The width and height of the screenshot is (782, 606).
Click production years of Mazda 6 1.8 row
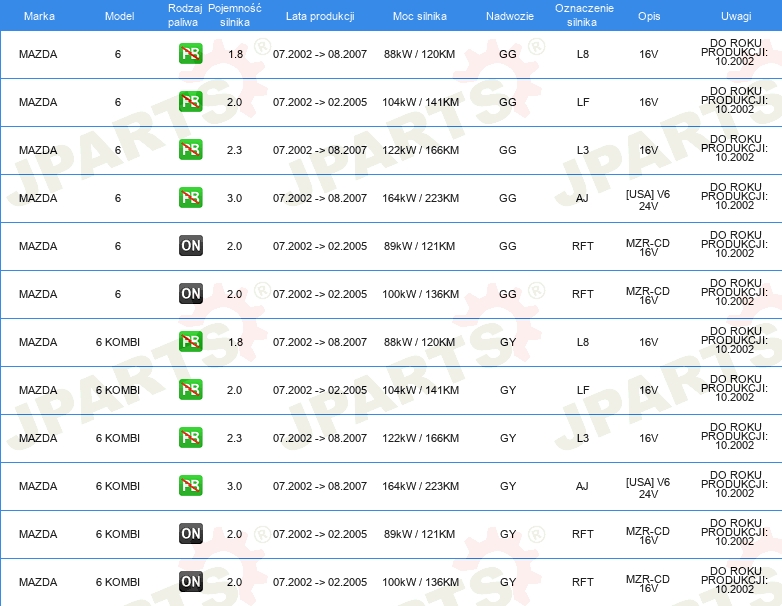pos(320,54)
